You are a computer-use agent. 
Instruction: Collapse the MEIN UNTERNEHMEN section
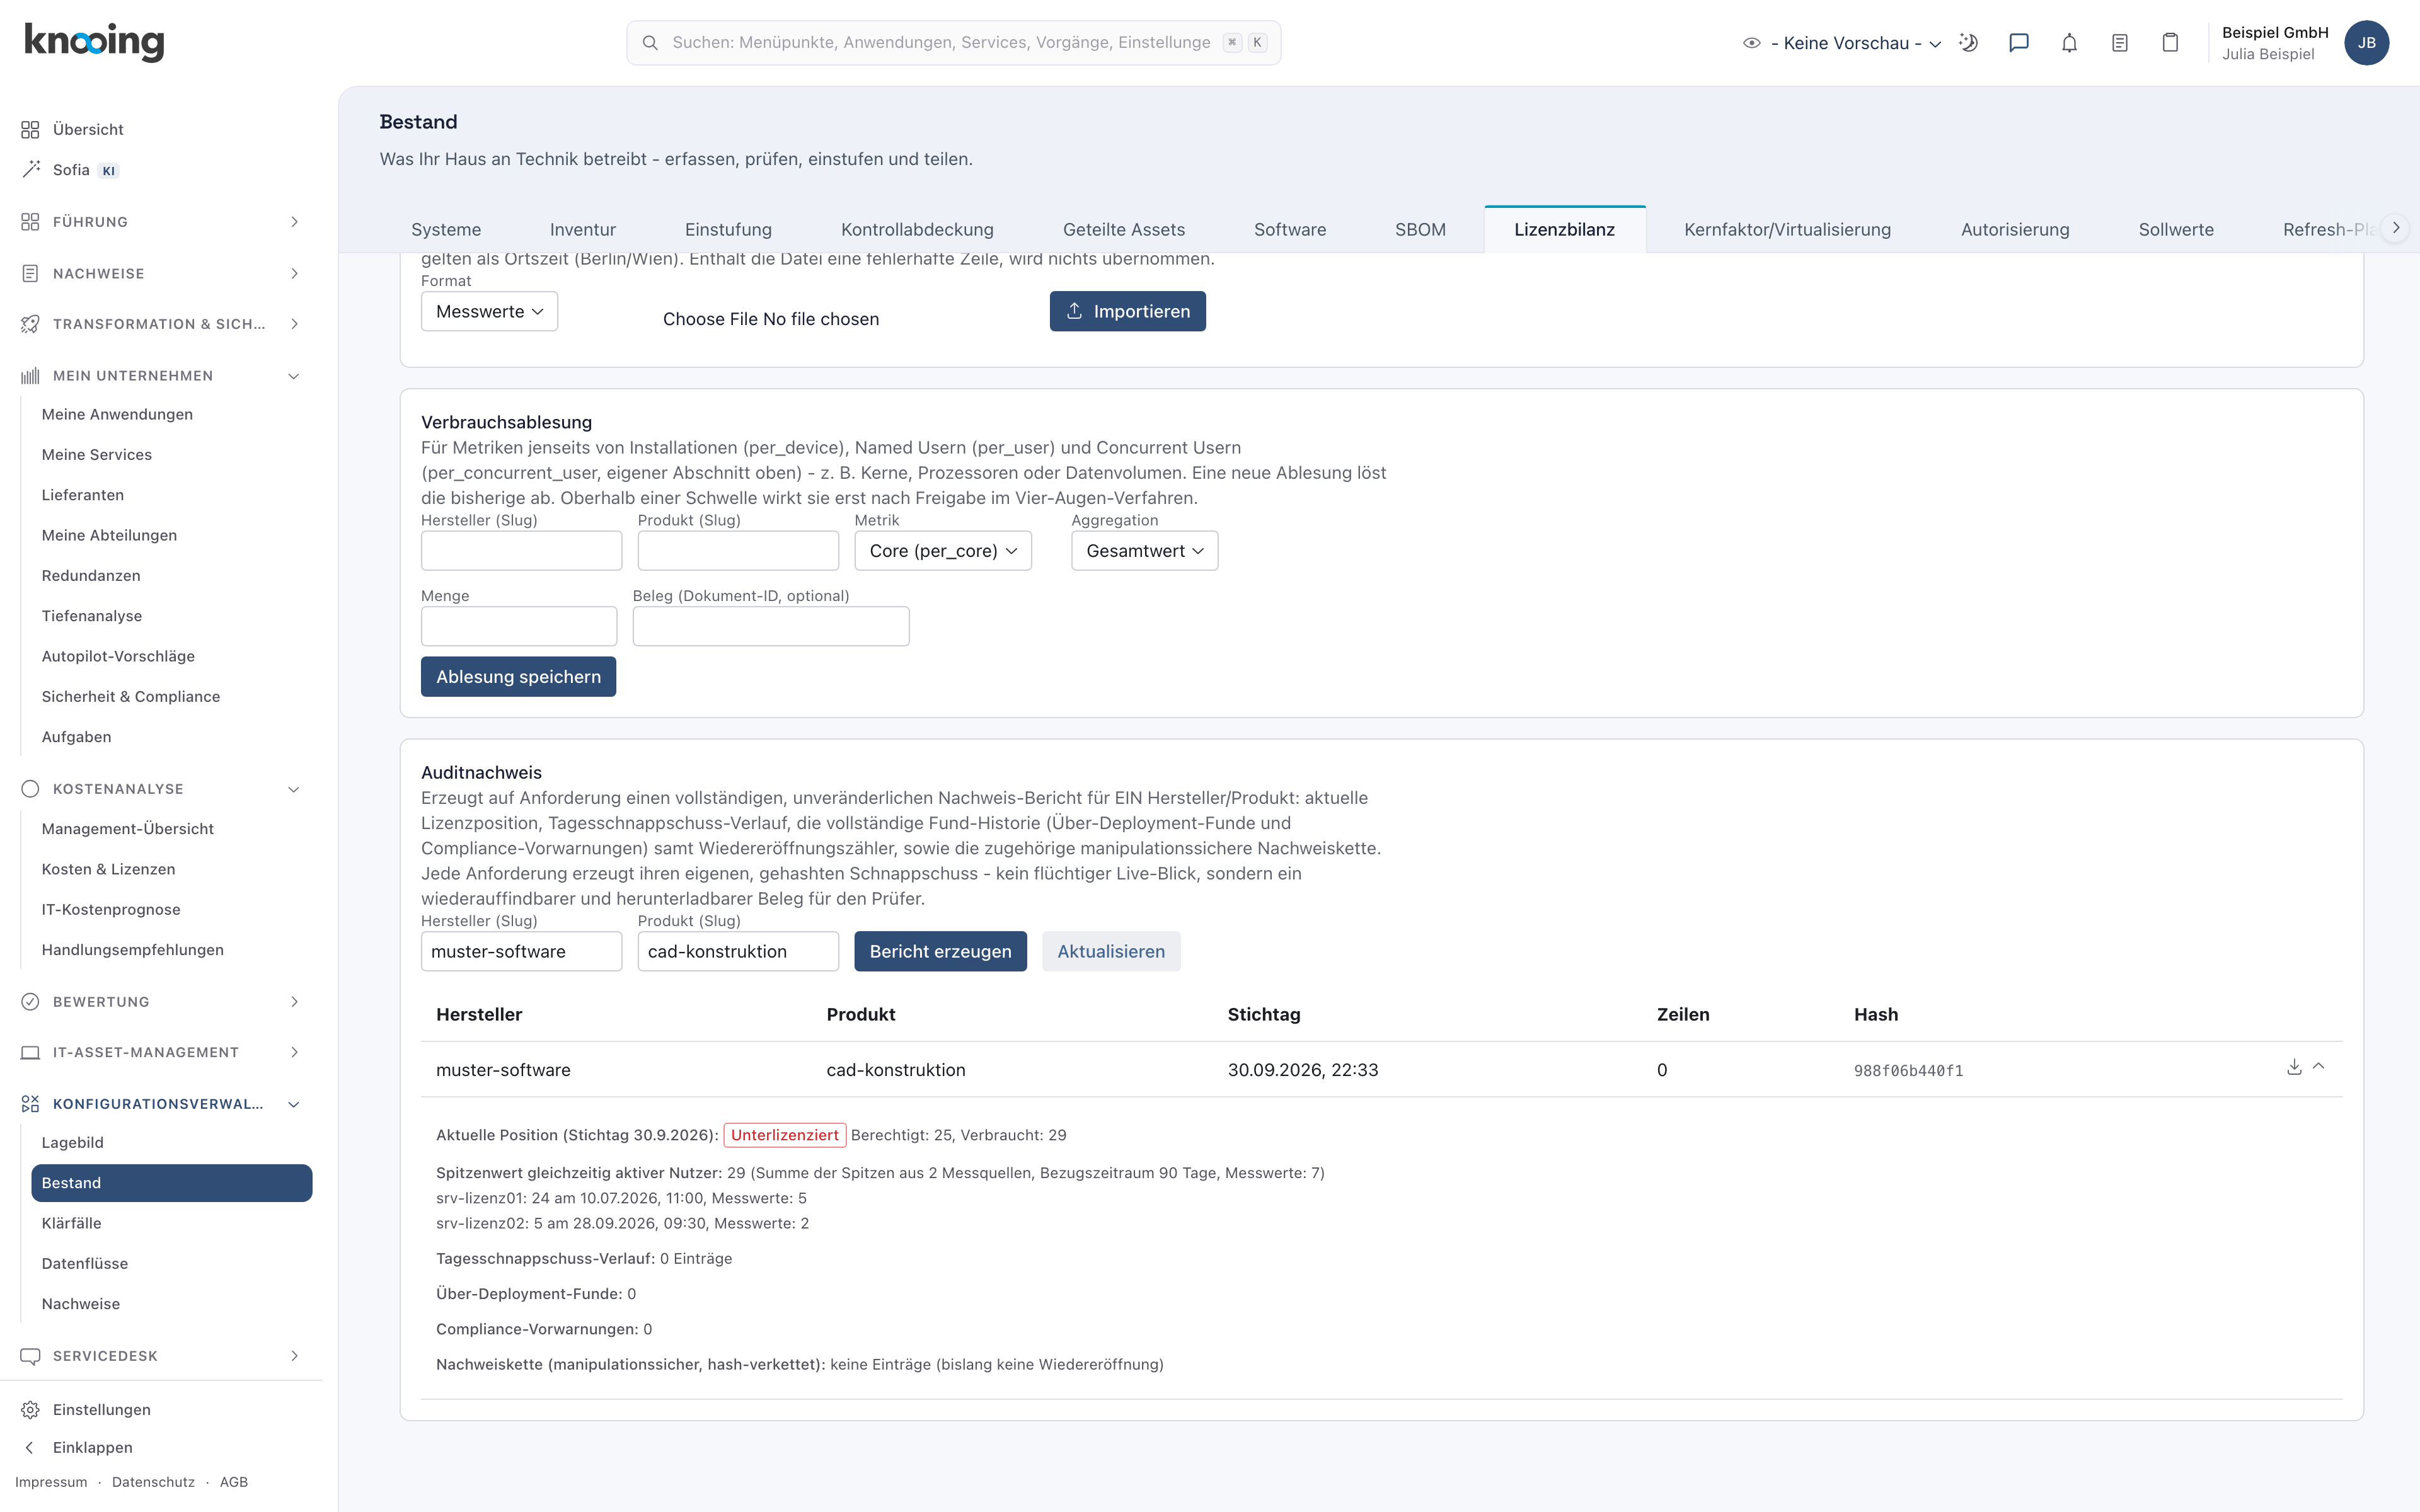[160, 376]
